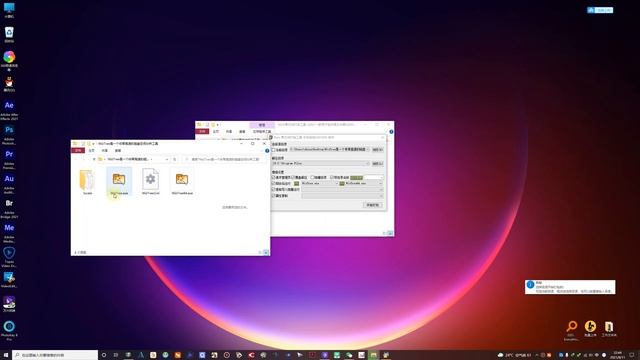Toggle the checkbox next to the green highlighted field
The image size is (640, 360).
332,178
